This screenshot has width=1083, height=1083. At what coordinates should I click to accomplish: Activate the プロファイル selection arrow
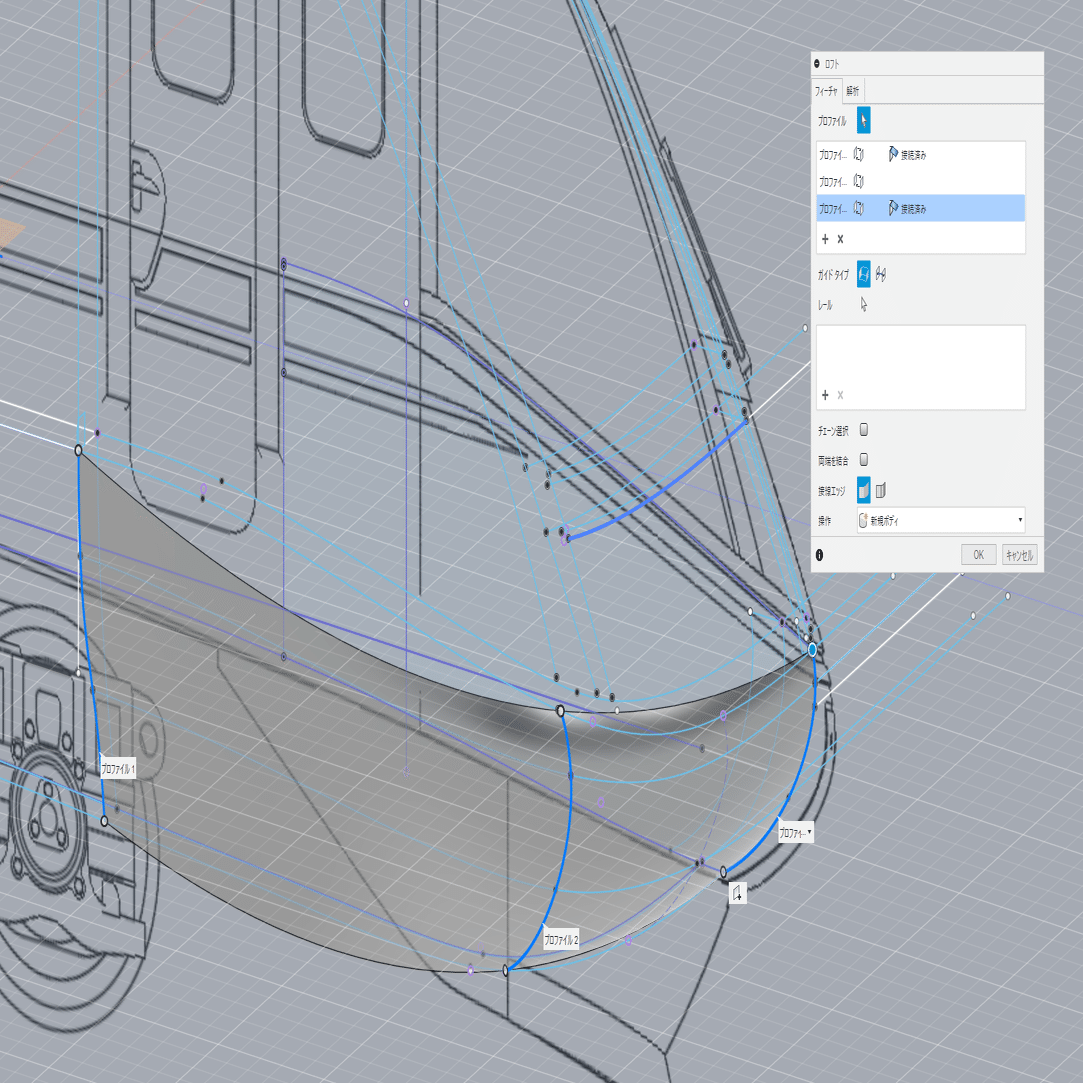[863, 120]
